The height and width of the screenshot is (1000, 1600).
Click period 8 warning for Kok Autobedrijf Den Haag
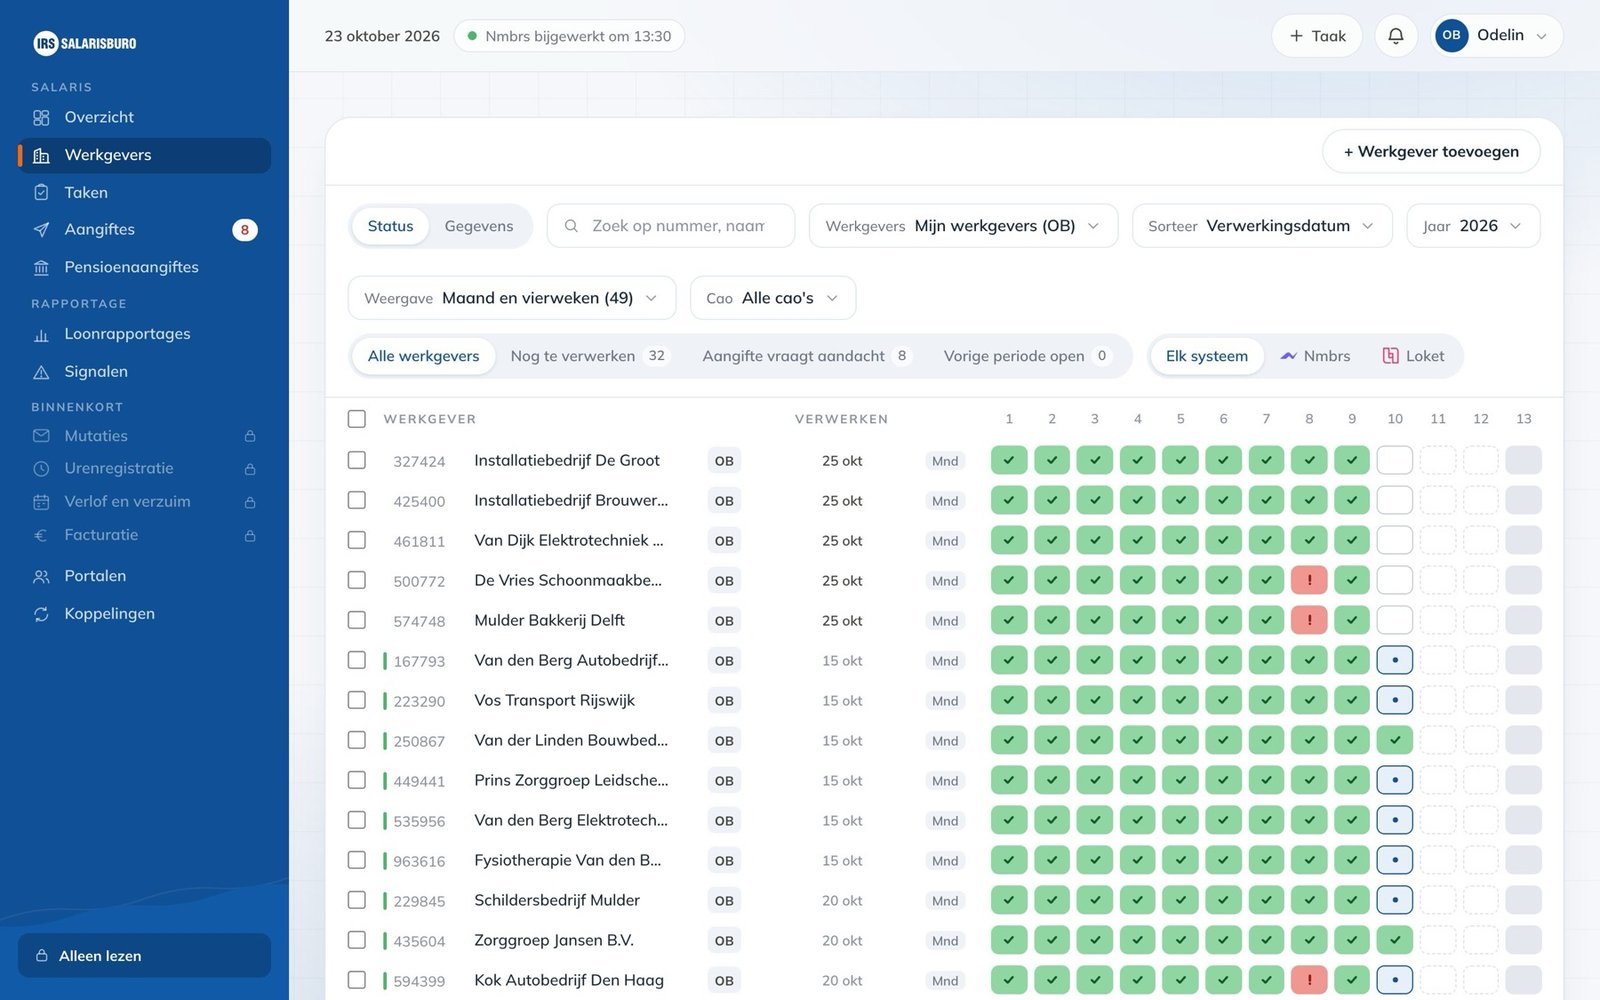[1309, 980]
